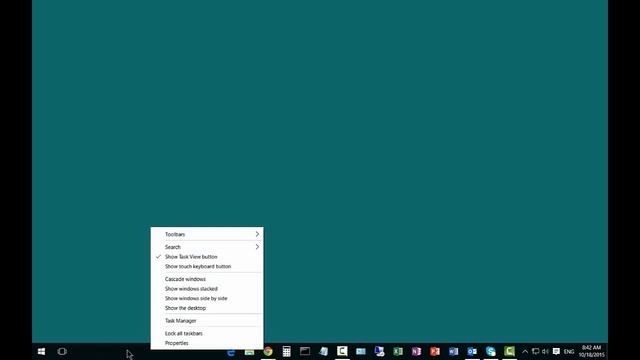Image resolution: width=640 pixels, height=360 pixels.
Task: Open the Windows Start menu
Action: coord(41,351)
